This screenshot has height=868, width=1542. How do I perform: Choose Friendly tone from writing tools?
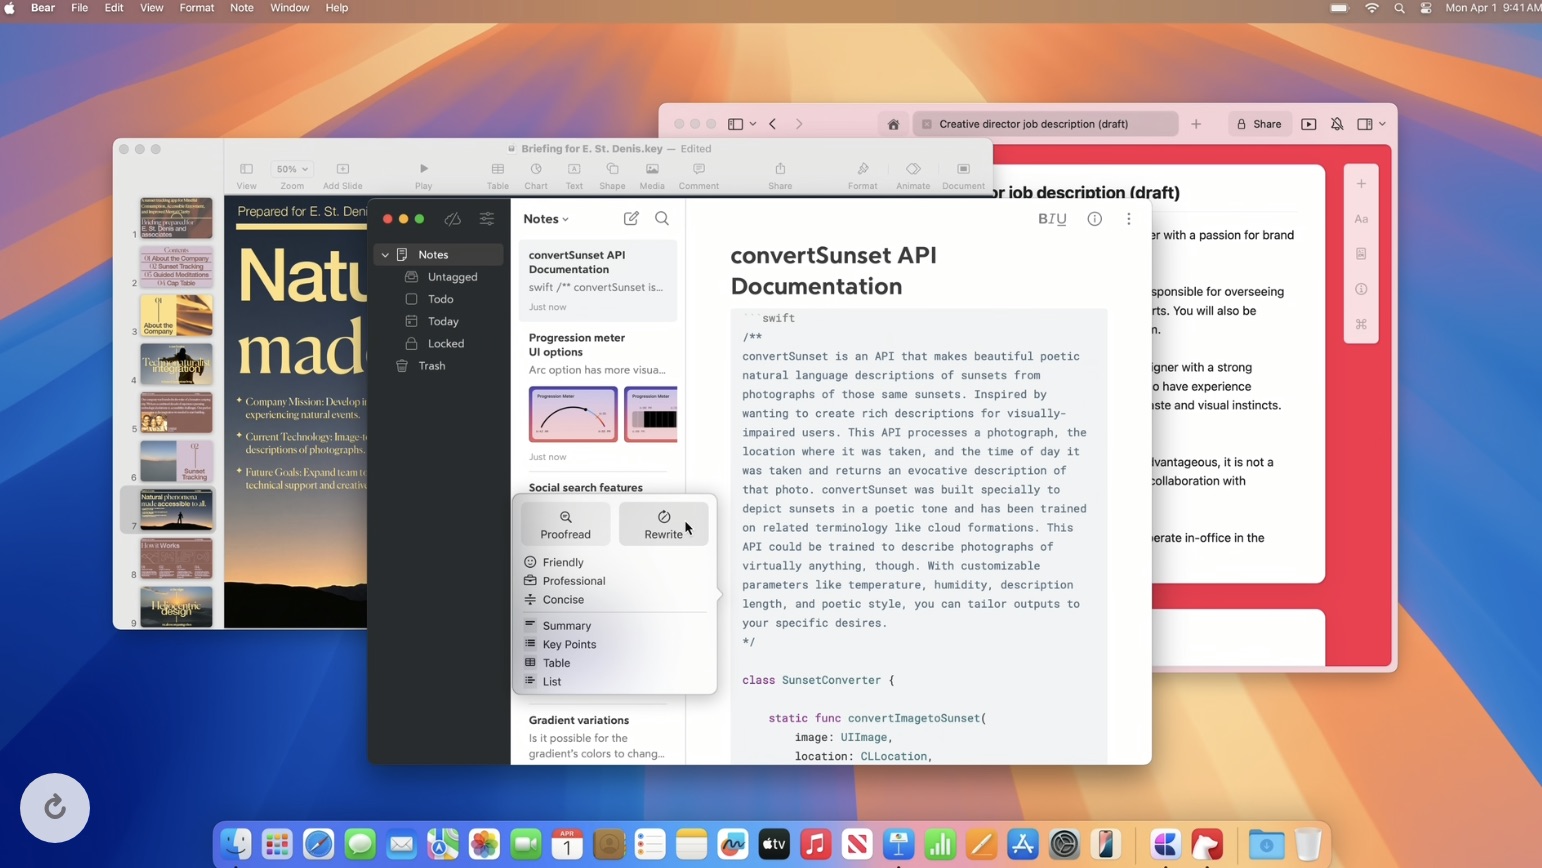[563, 562]
